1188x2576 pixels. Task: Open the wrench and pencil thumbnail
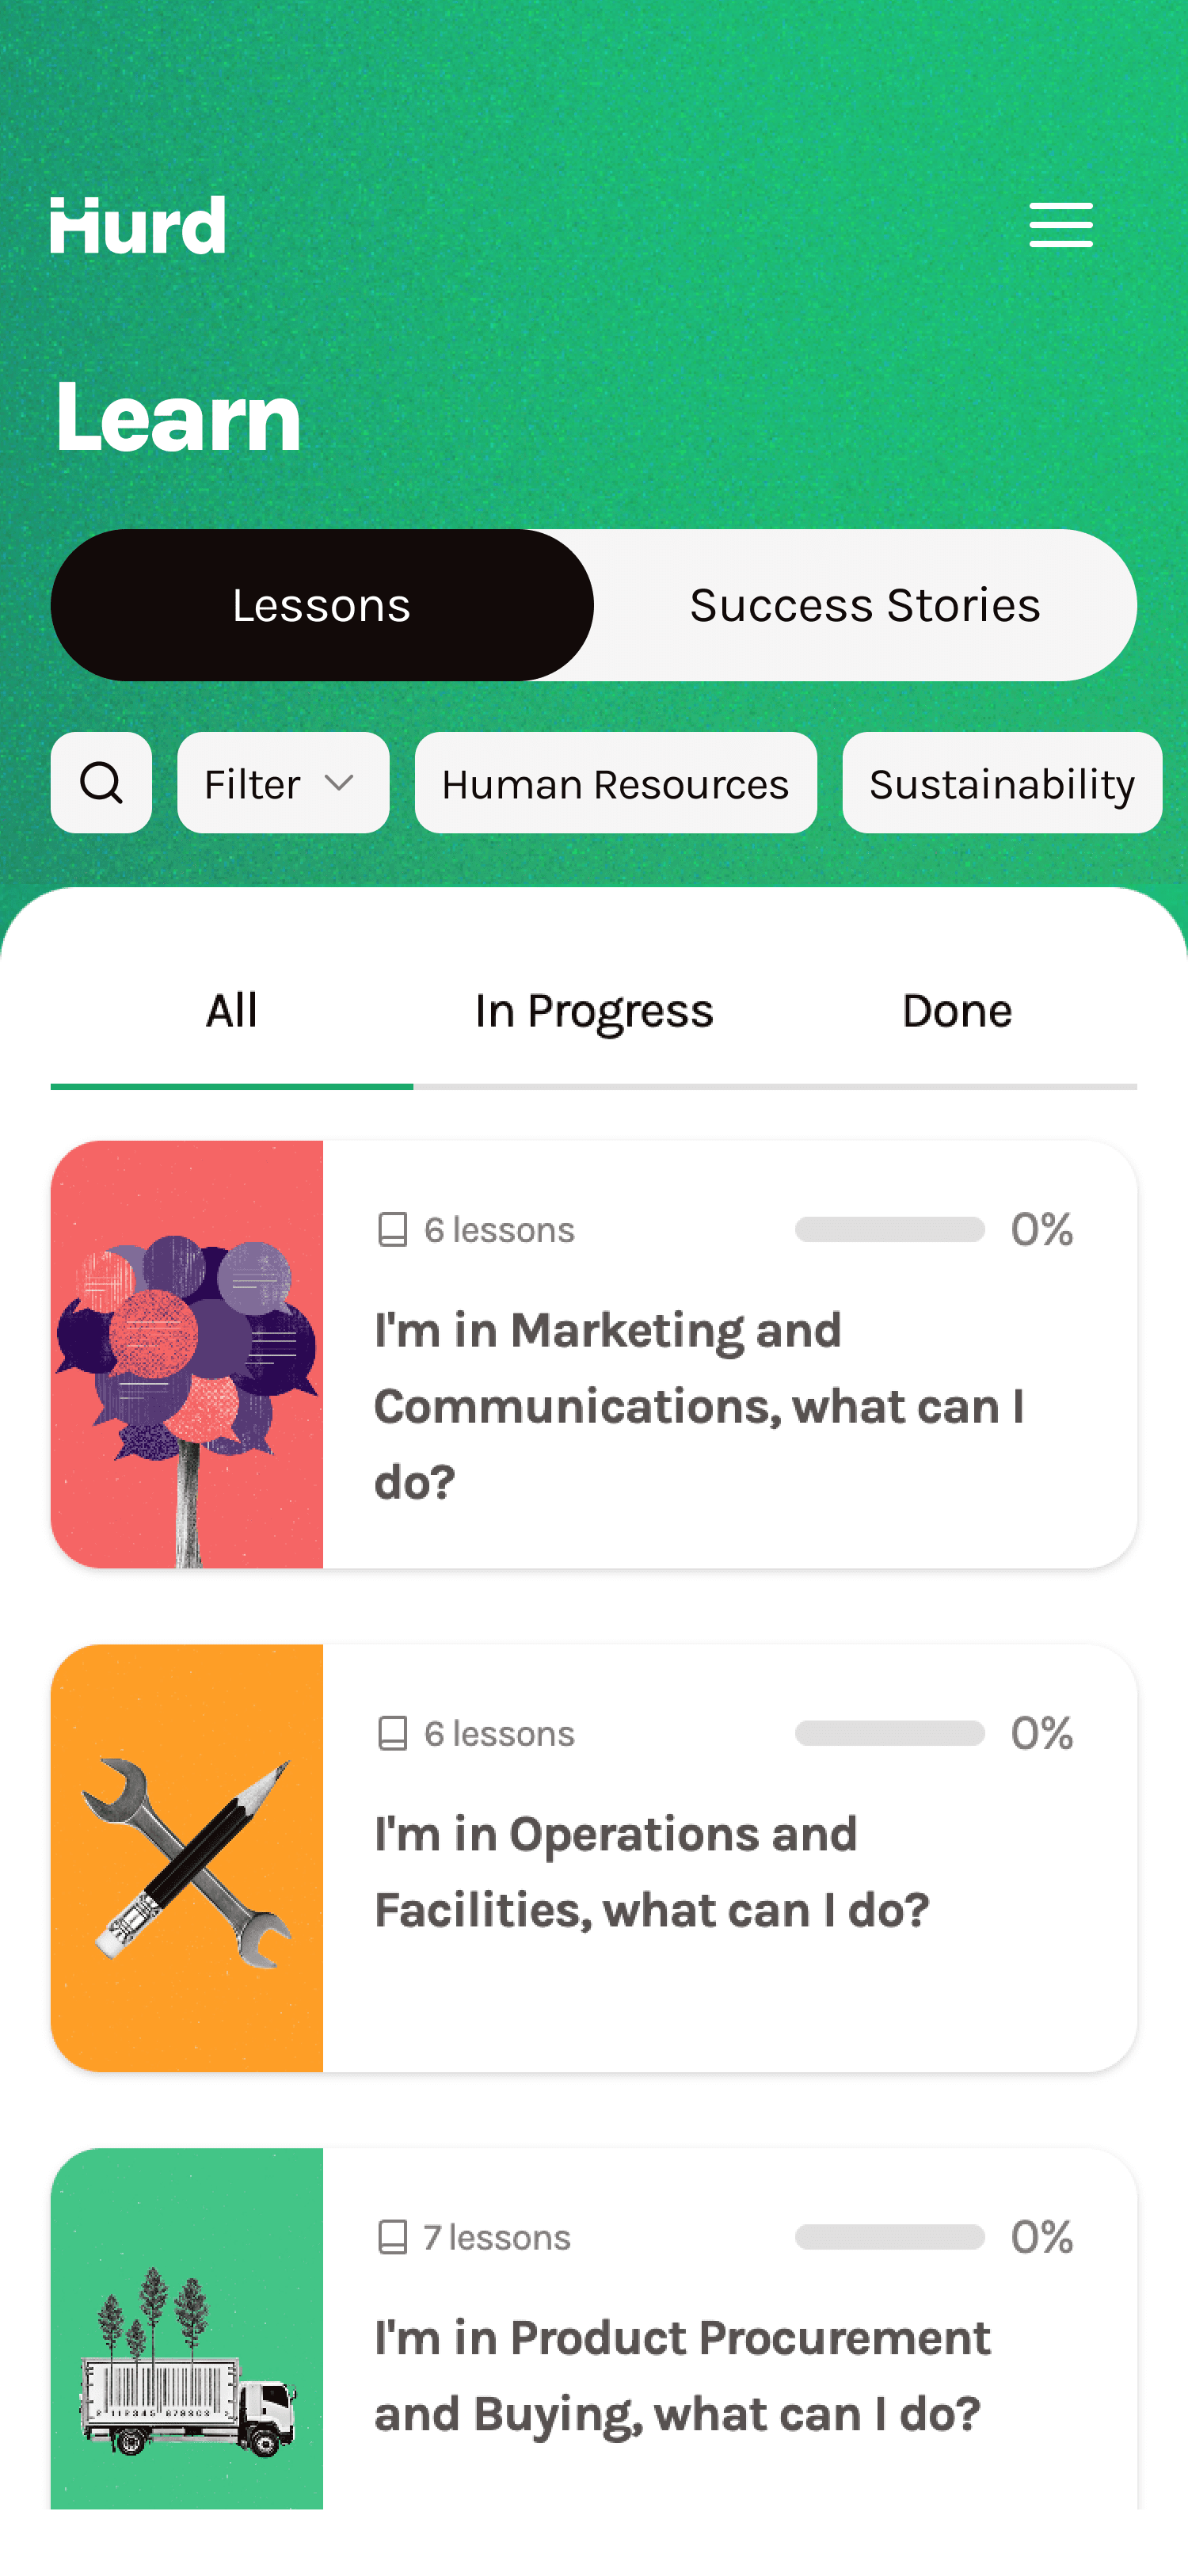(x=187, y=1858)
